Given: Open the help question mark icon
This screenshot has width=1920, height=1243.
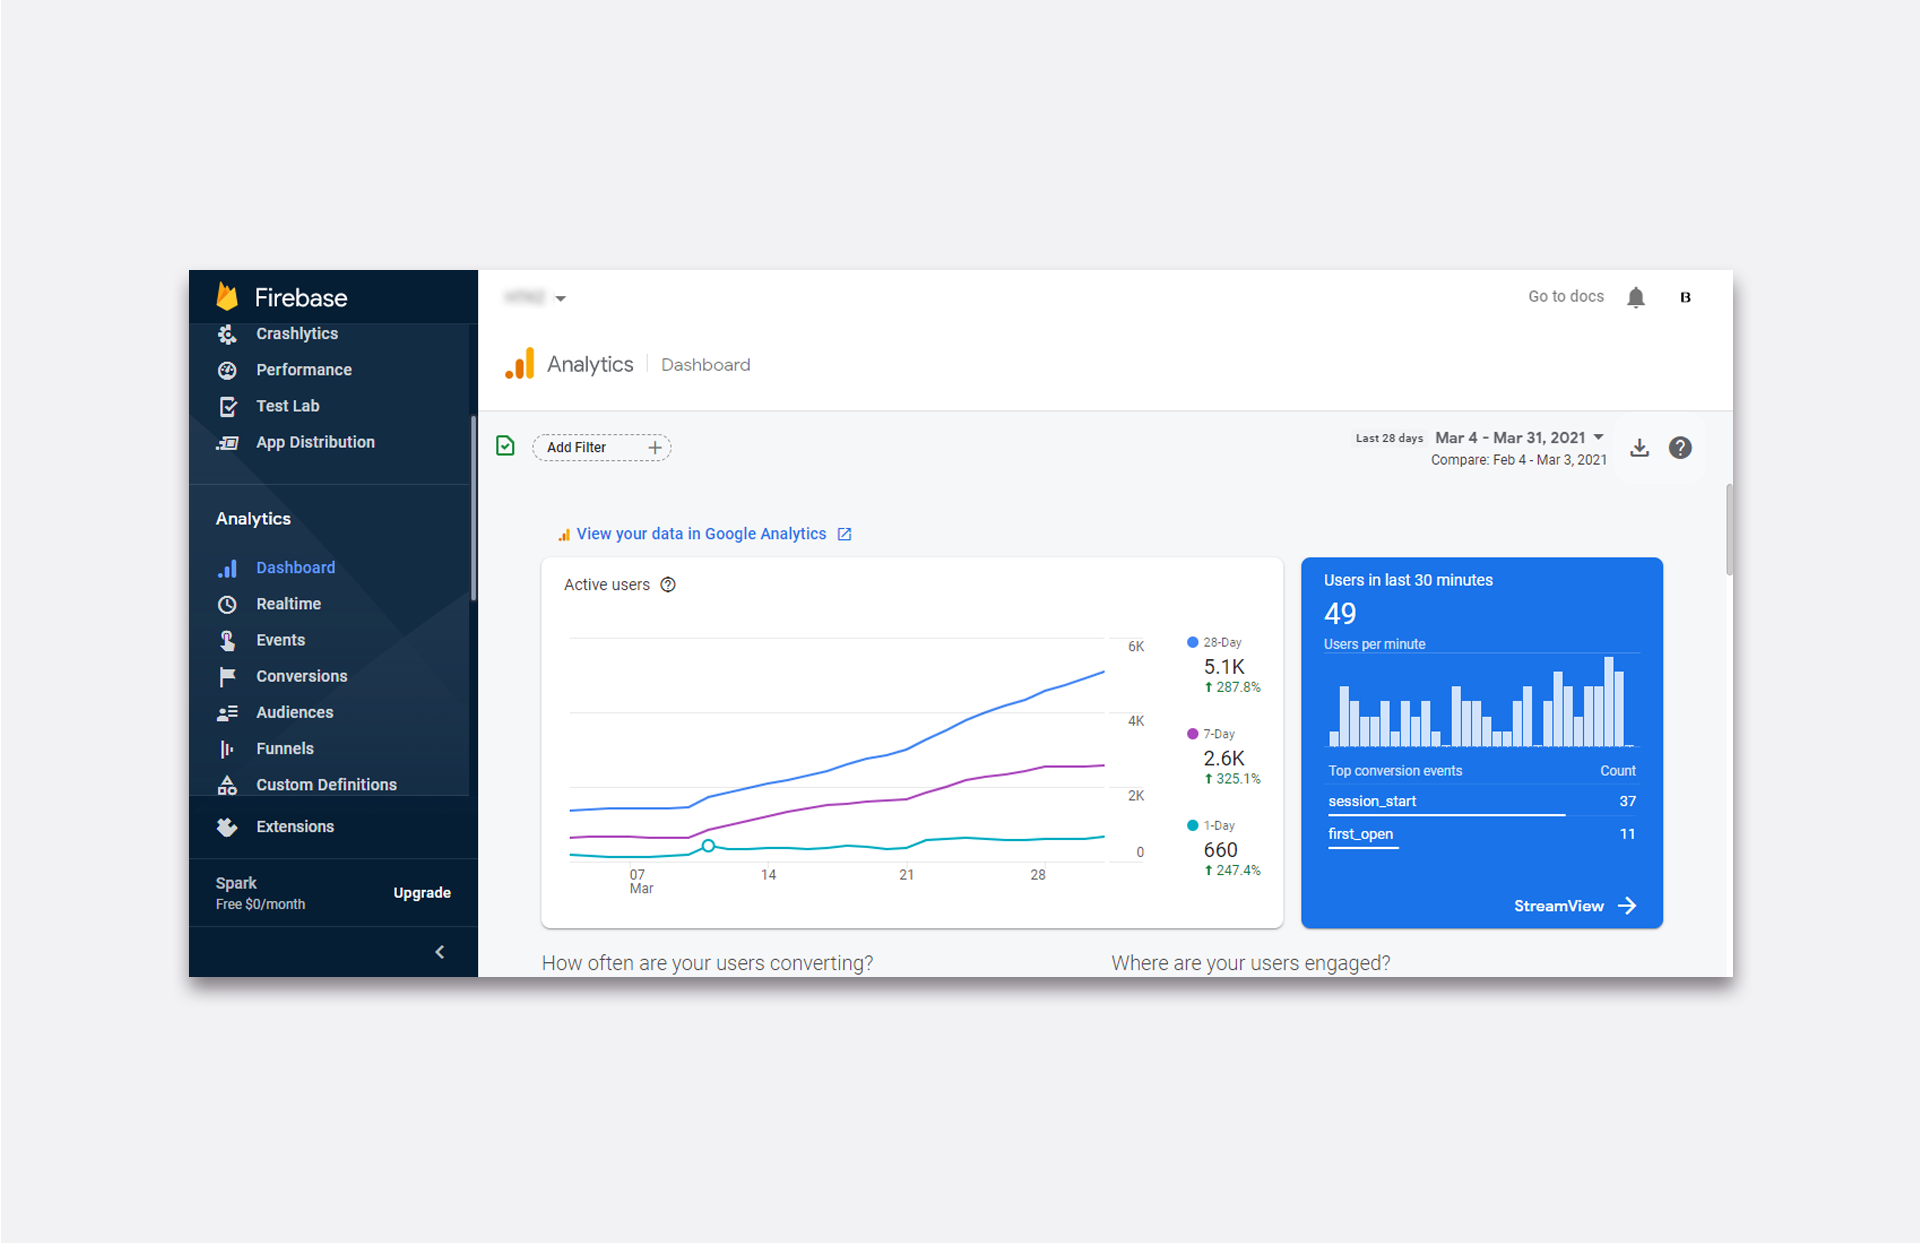Looking at the screenshot, I should click(x=1680, y=447).
